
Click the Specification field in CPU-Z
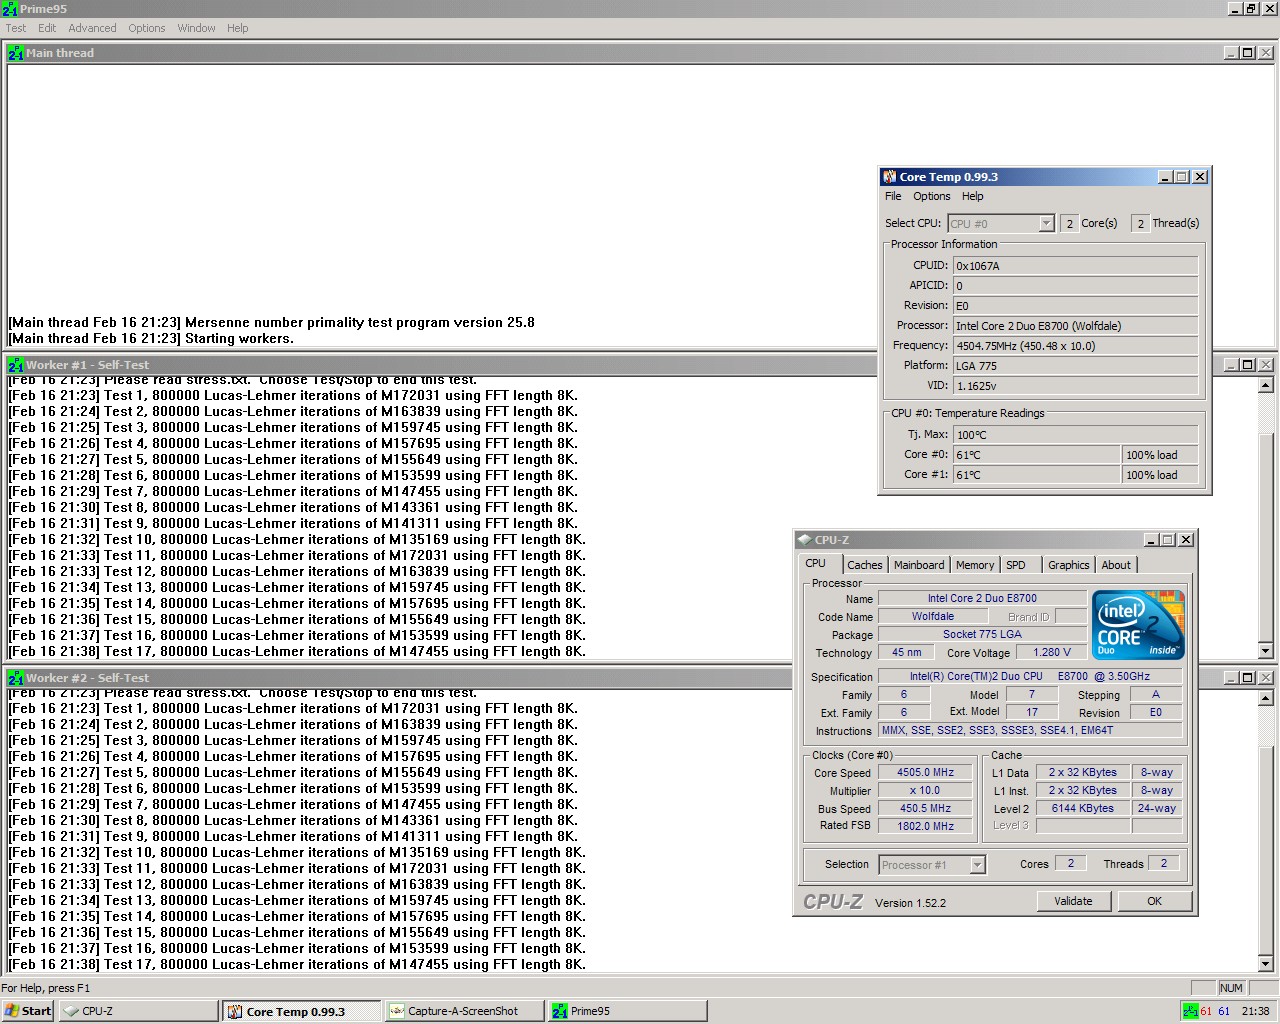1030,676
